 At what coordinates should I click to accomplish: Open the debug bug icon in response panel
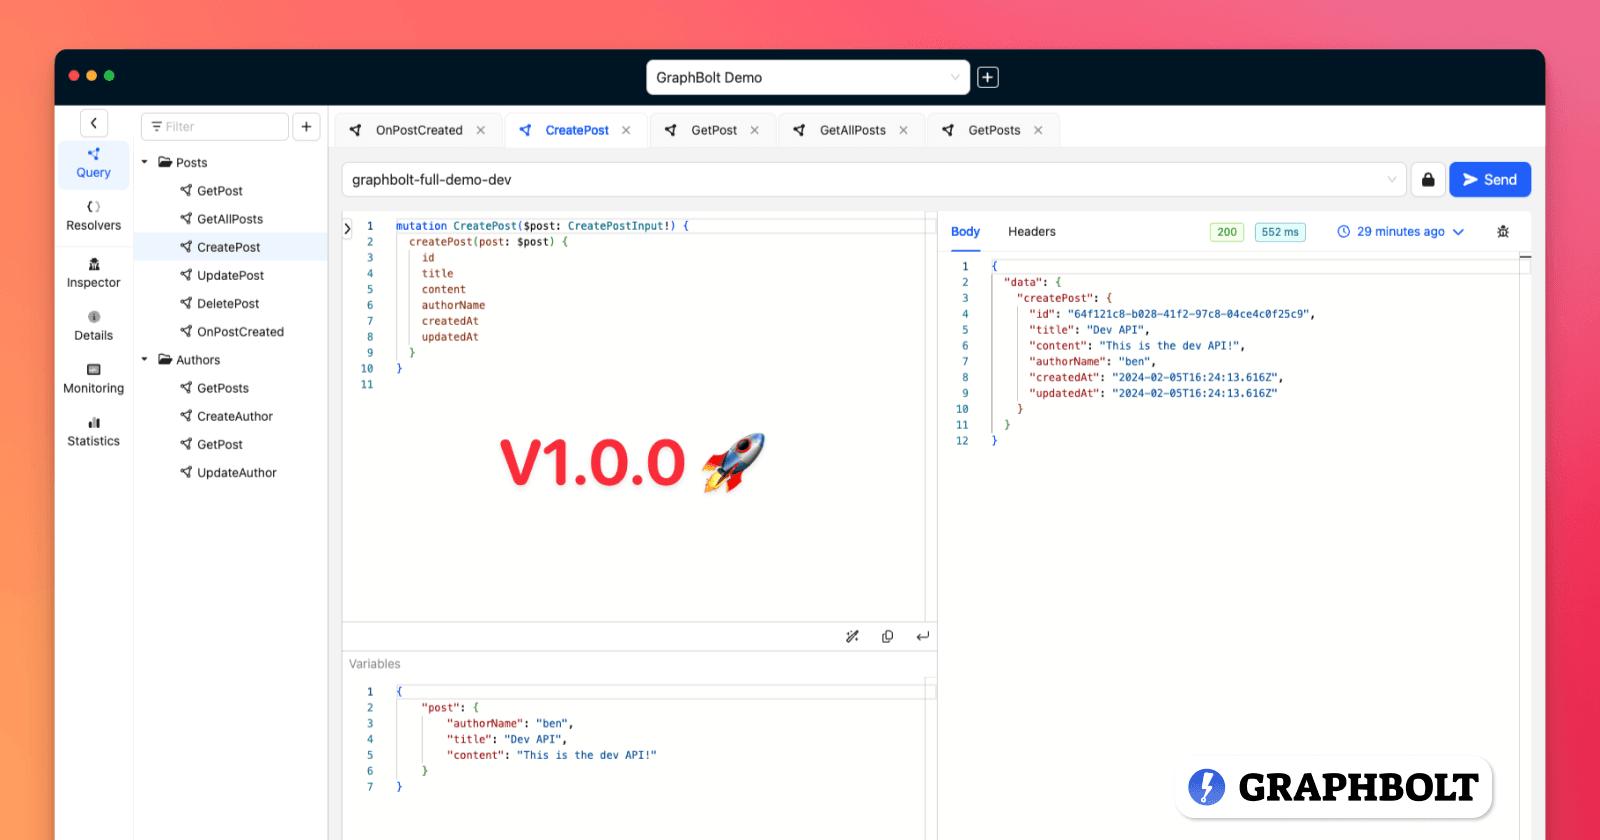(1502, 231)
